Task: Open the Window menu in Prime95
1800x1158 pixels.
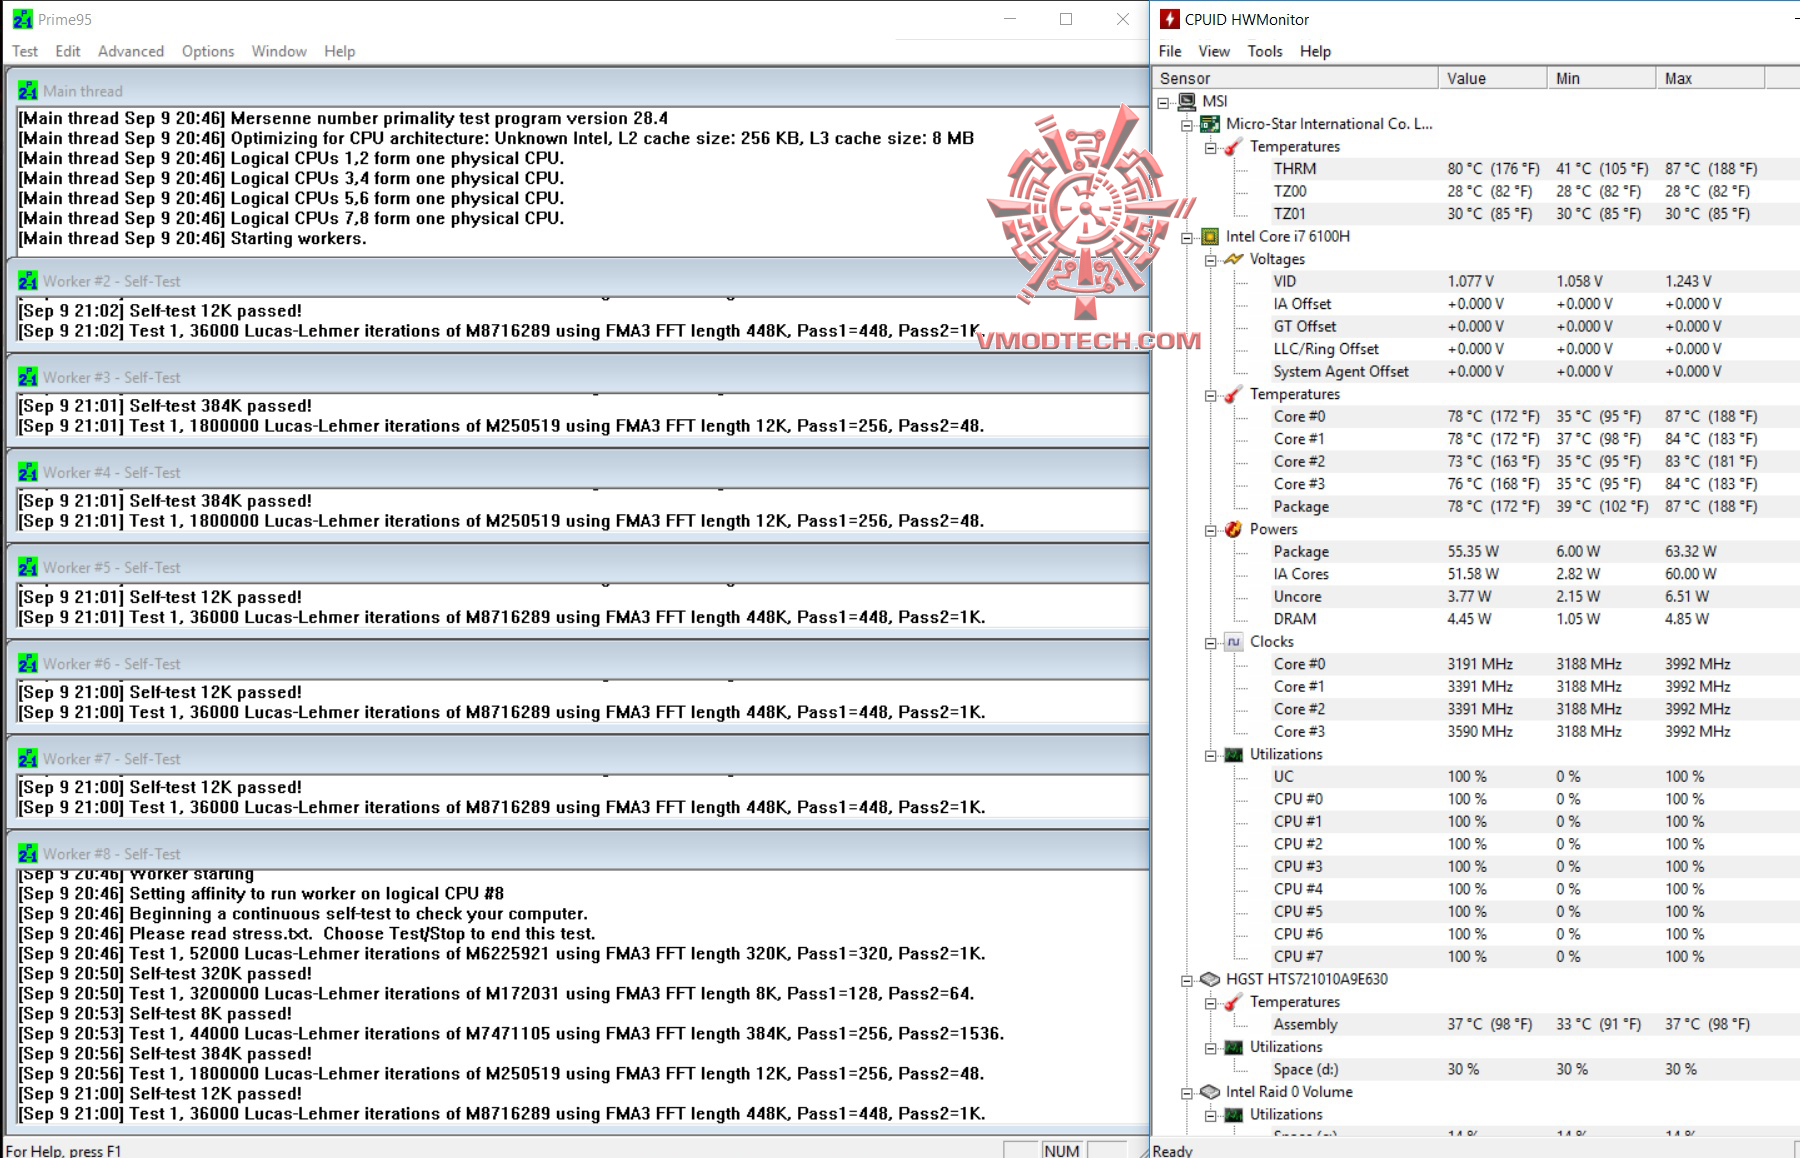Action: pyautogui.click(x=279, y=51)
